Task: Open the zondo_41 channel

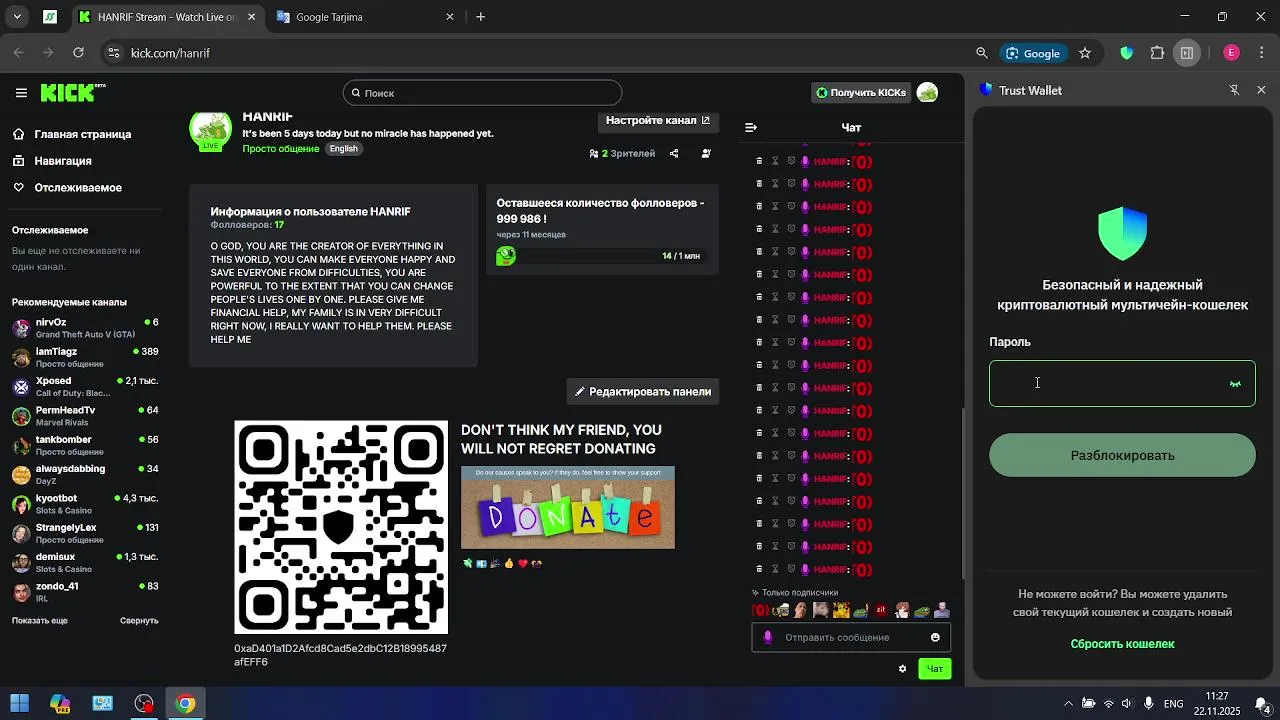Action: click(x=85, y=591)
